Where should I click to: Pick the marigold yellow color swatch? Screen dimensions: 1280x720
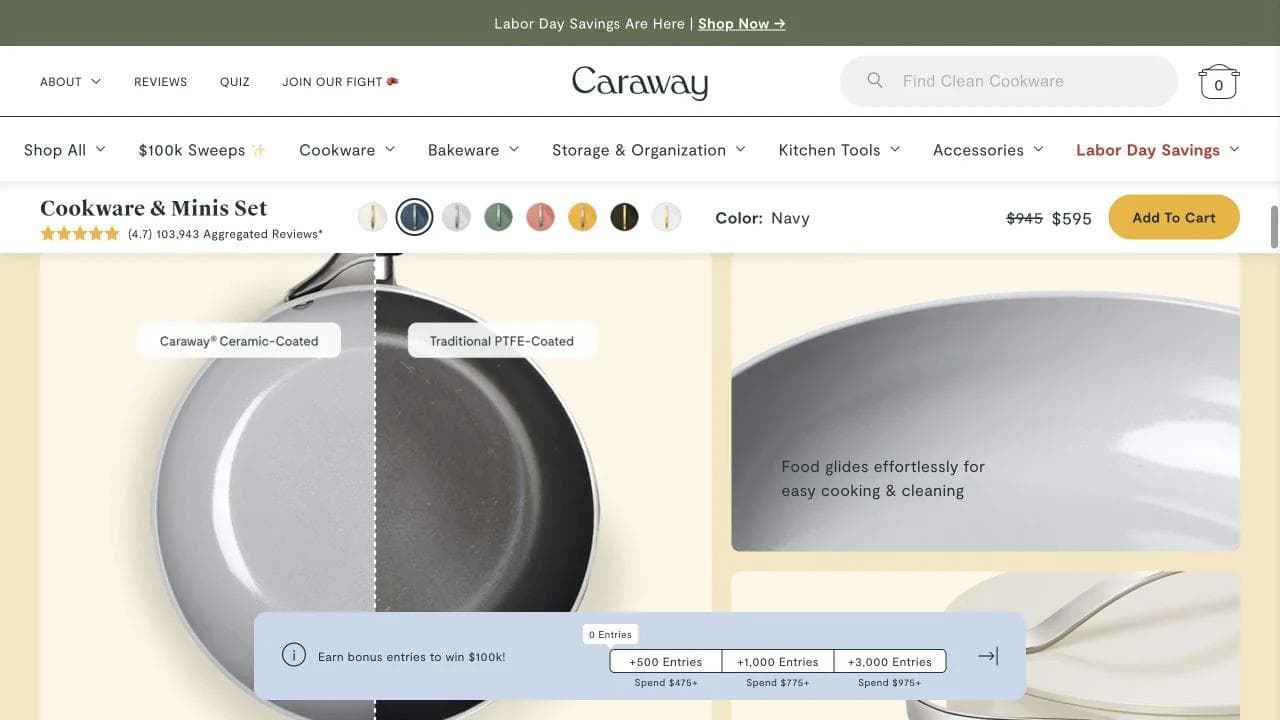[582, 217]
